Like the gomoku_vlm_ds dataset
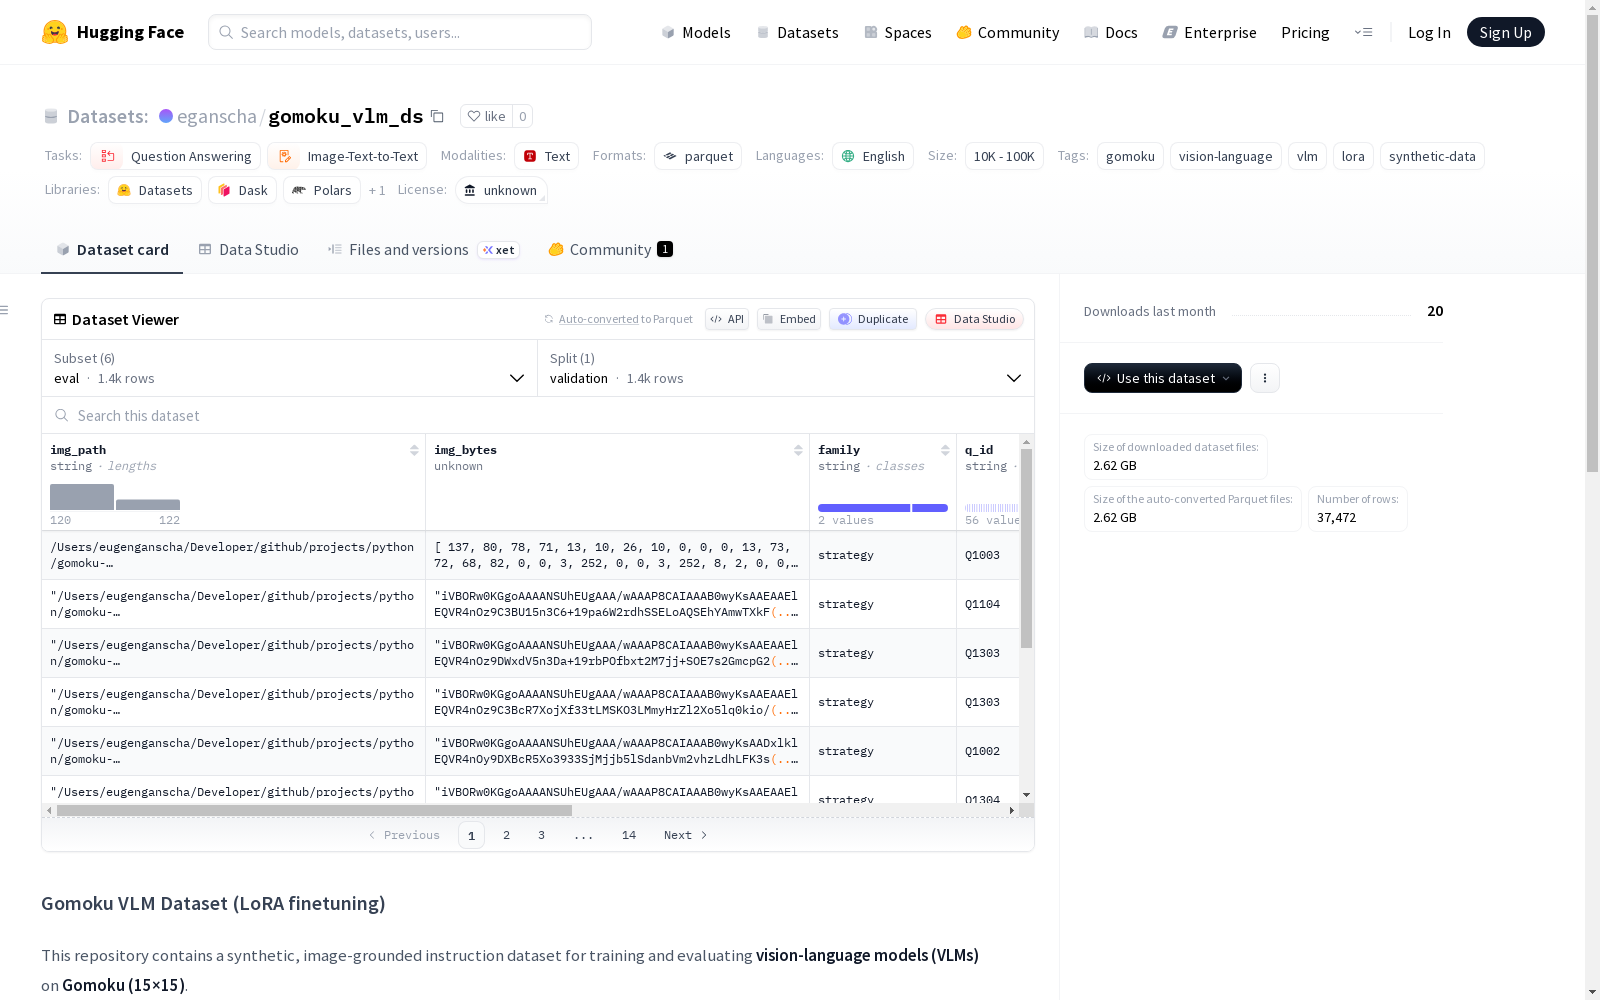 click(487, 116)
